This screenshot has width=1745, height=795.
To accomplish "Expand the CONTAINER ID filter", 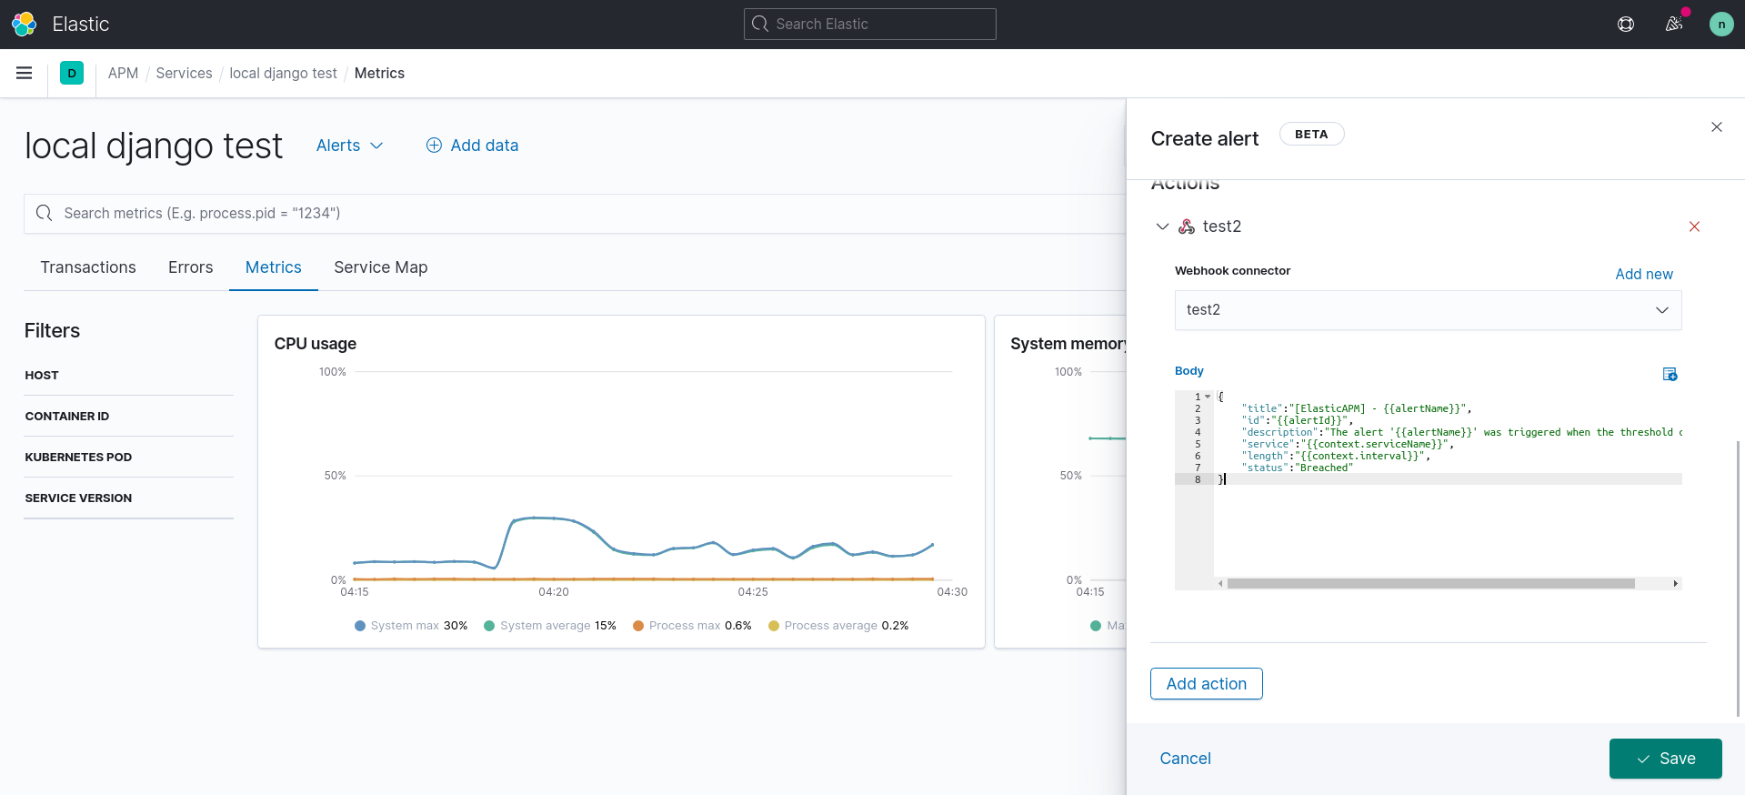I will click(x=129, y=416).
